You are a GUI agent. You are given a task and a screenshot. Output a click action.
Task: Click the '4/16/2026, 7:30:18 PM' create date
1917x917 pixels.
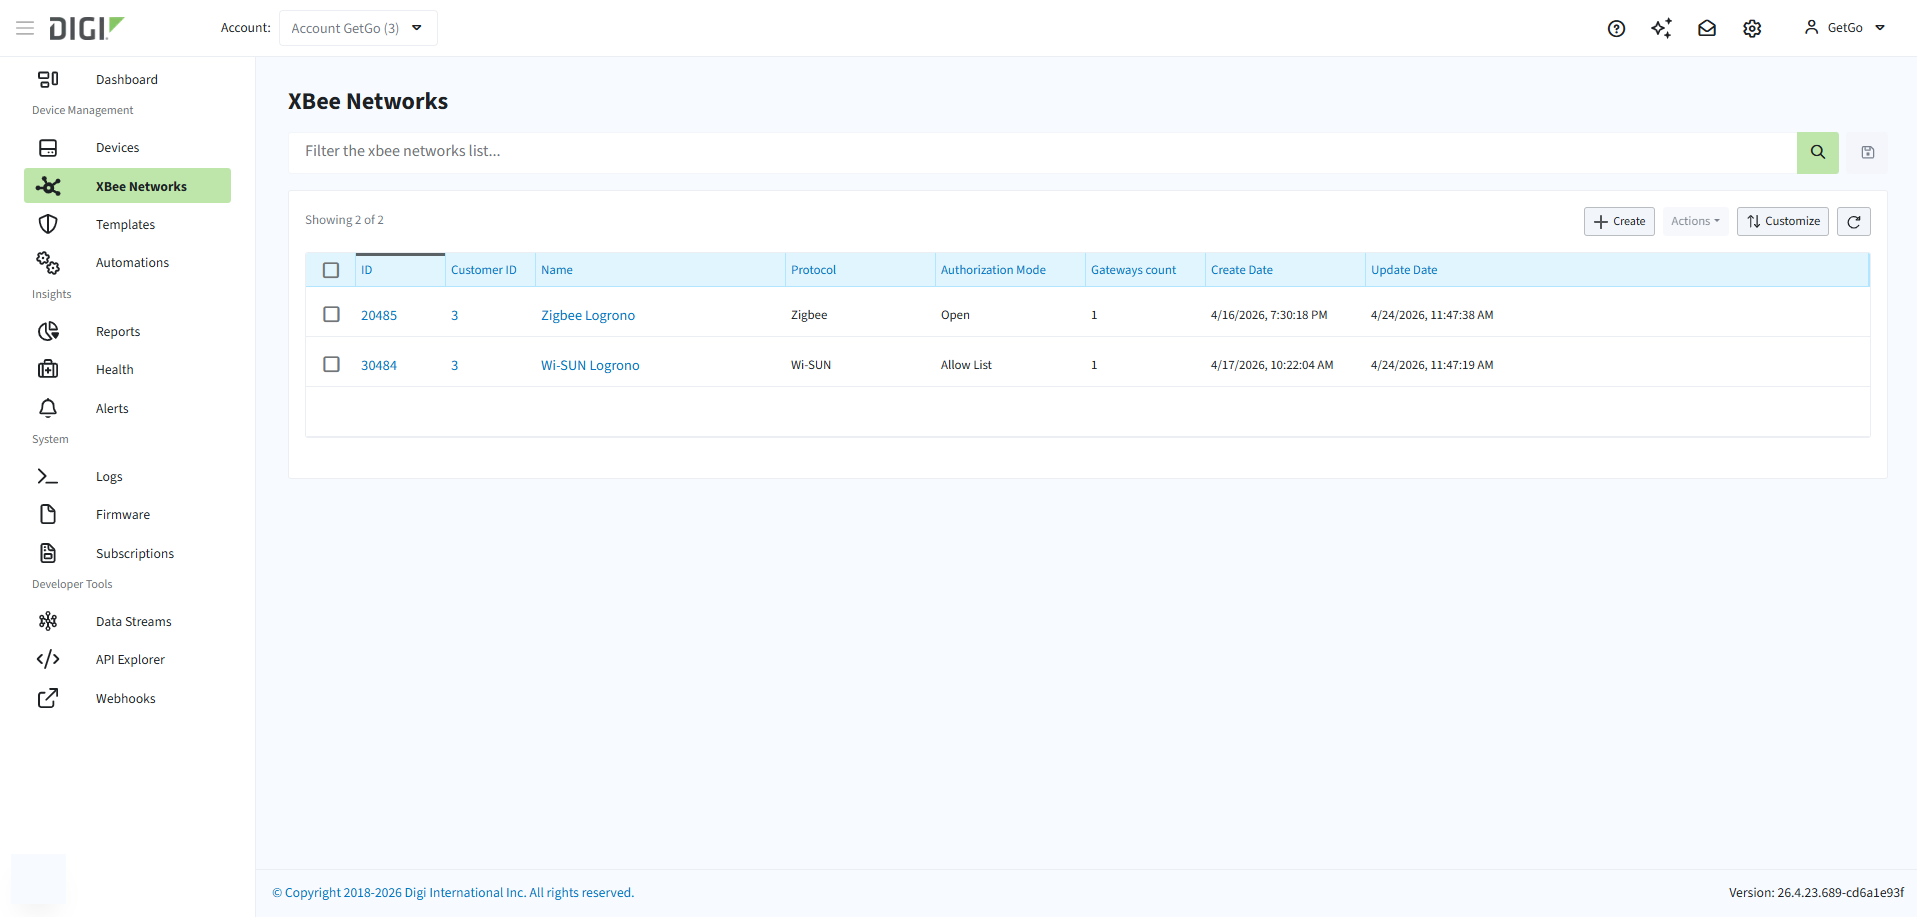click(x=1269, y=315)
